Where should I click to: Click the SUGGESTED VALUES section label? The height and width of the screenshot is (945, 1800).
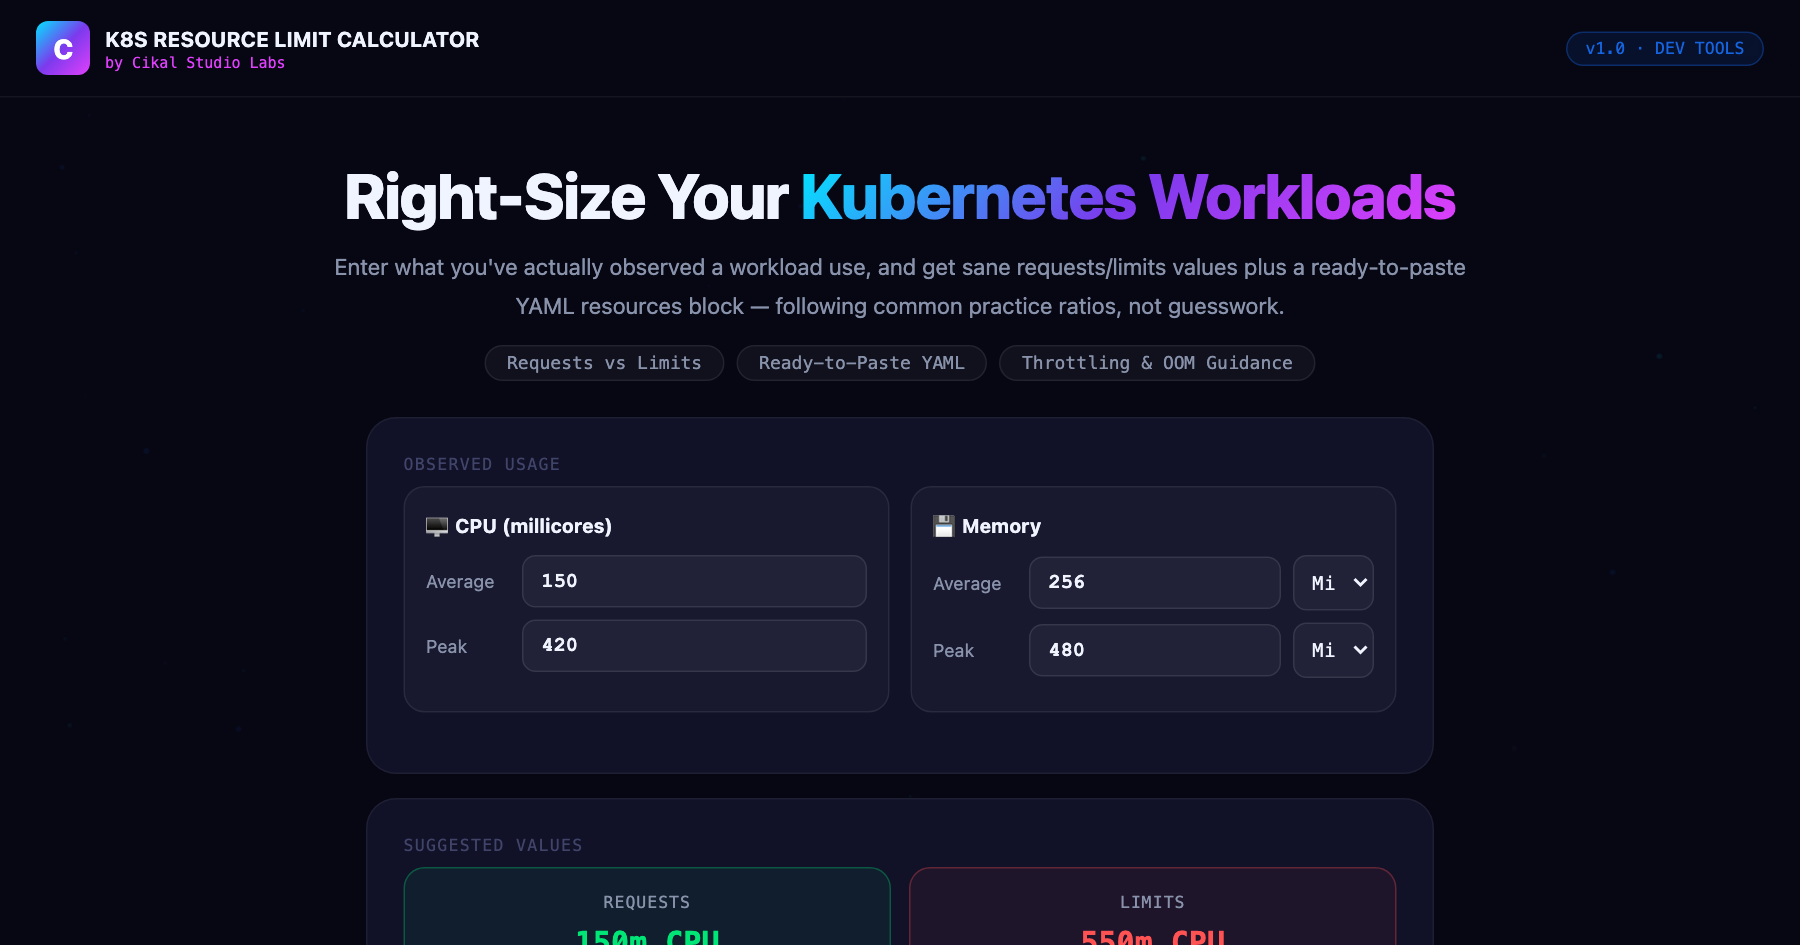(x=493, y=845)
